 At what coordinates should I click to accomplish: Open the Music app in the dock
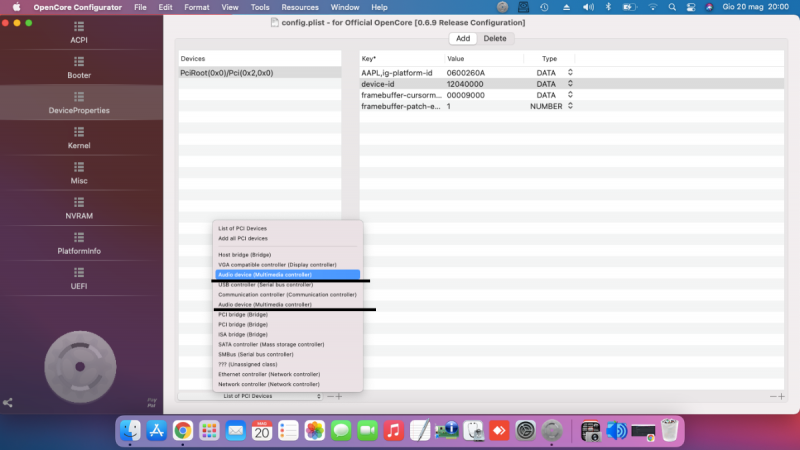click(x=393, y=430)
